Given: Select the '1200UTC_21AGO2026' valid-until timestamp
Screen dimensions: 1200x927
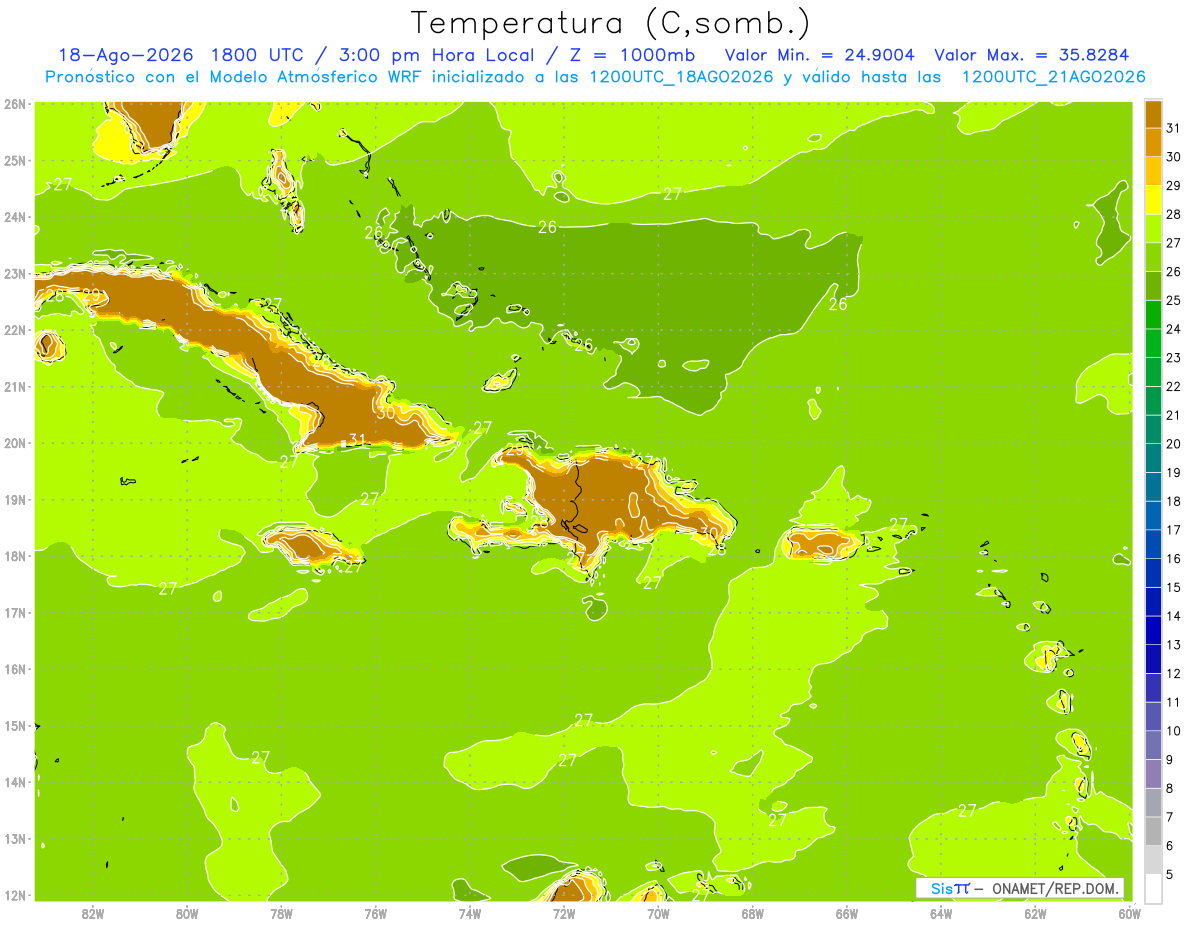Looking at the screenshot, I should tap(1053, 77).
